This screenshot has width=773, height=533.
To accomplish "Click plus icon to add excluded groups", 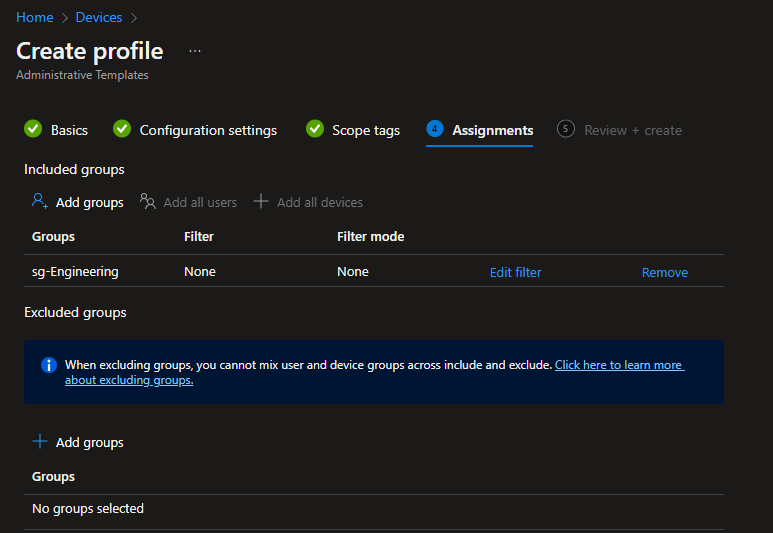I will [x=40, y=441].
